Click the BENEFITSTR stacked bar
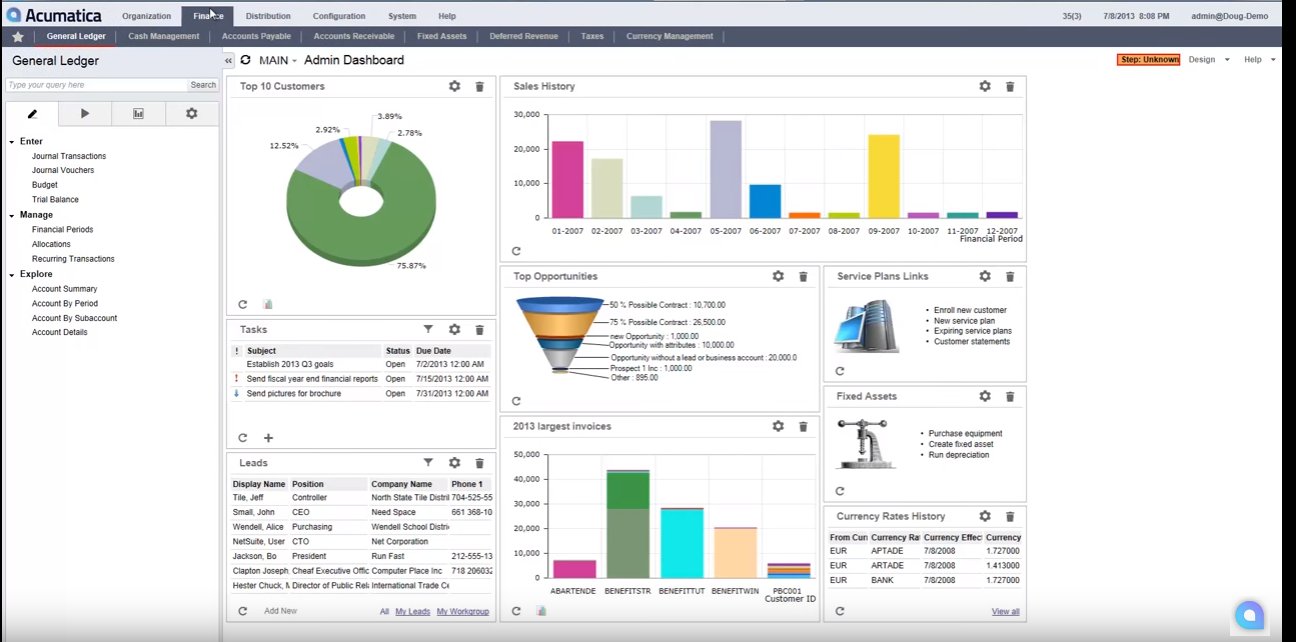This screenshot has height=642, width=1296. [628, 524]
